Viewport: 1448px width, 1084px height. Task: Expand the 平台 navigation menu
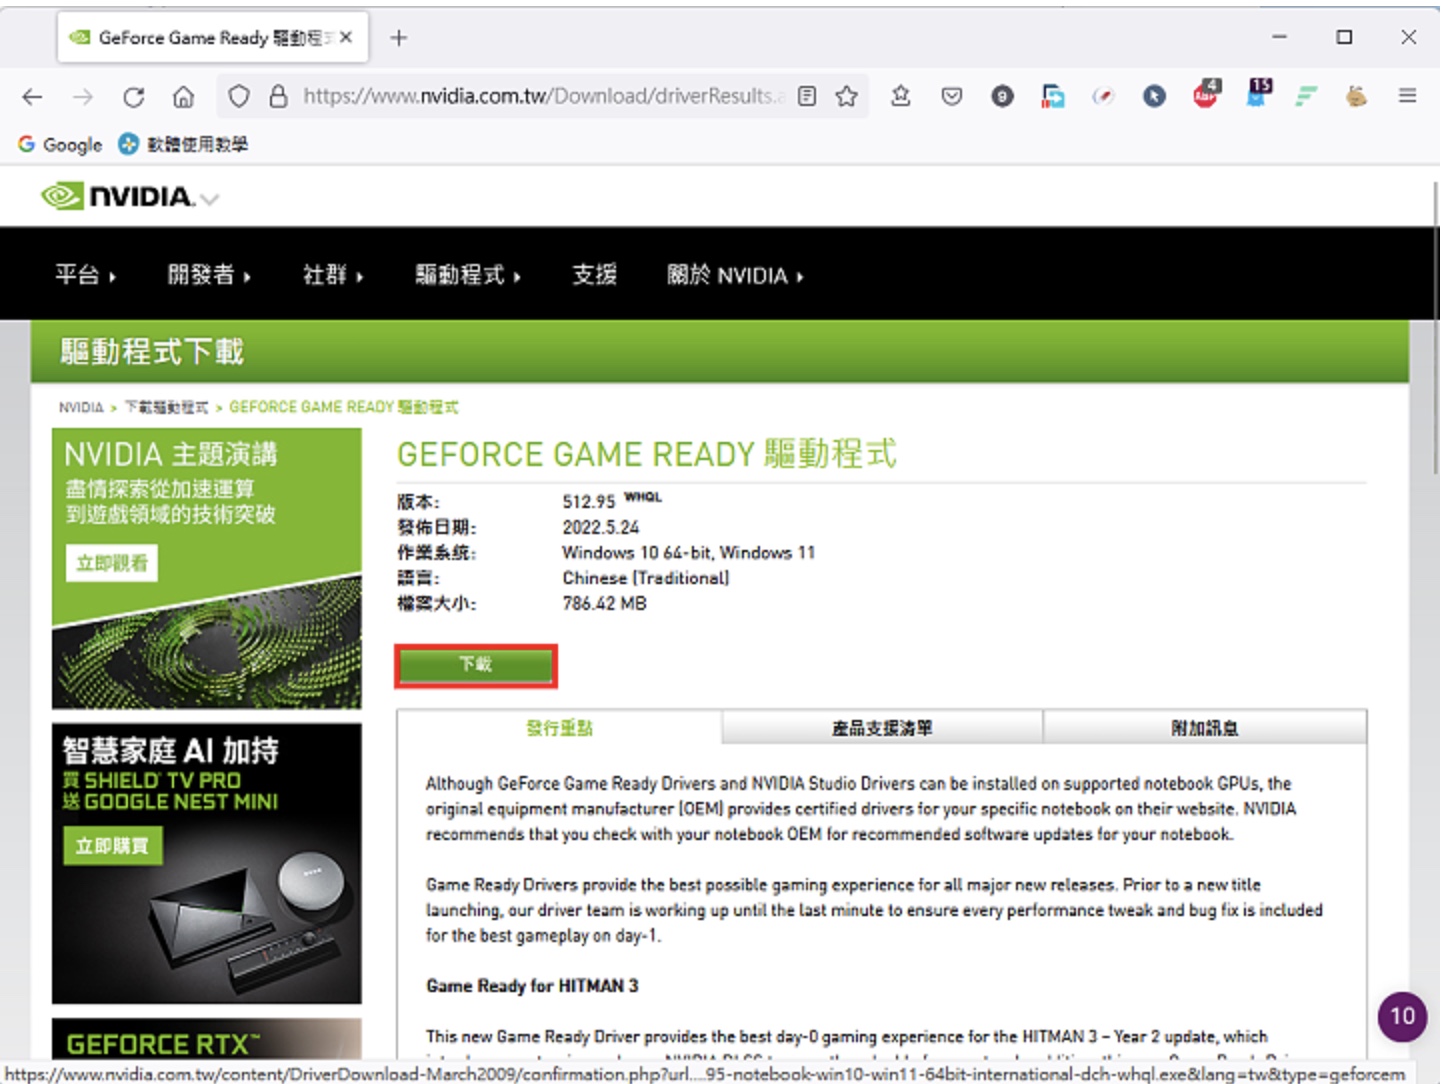(85, 275)
